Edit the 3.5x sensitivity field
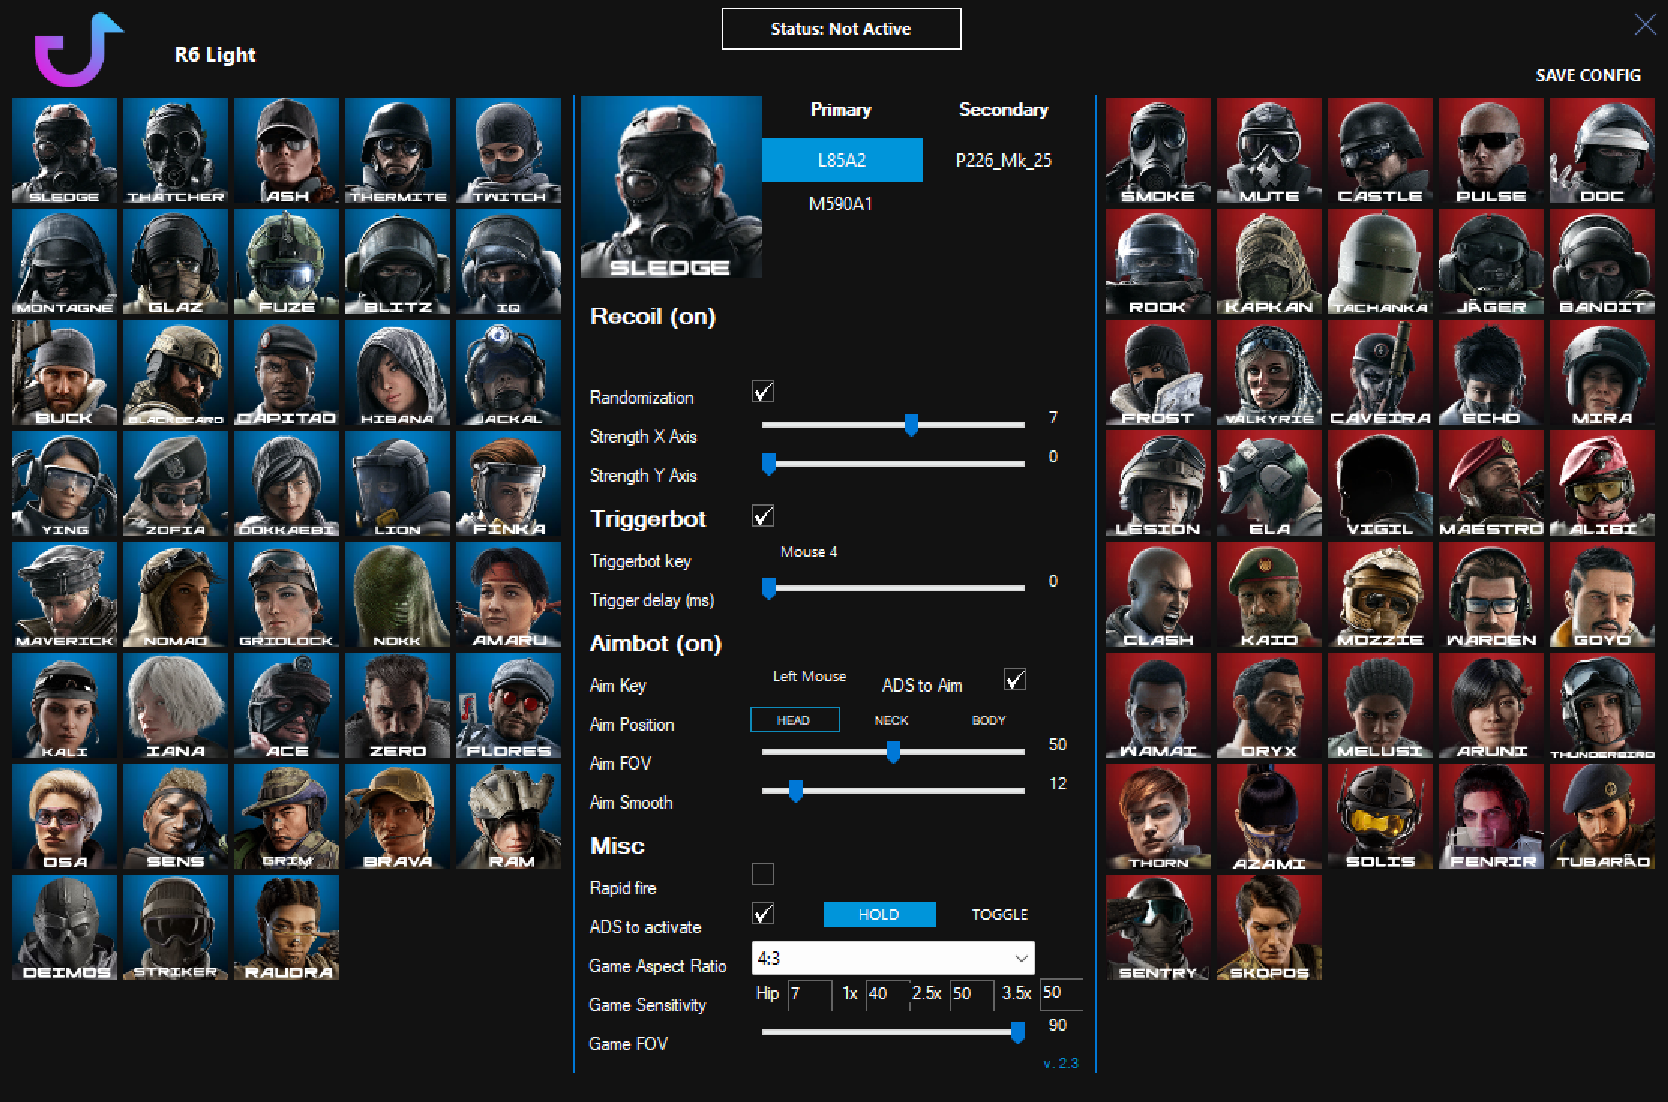Image resolution: width=1668 pixels, height=1102 pixels. coord(1061,993)
